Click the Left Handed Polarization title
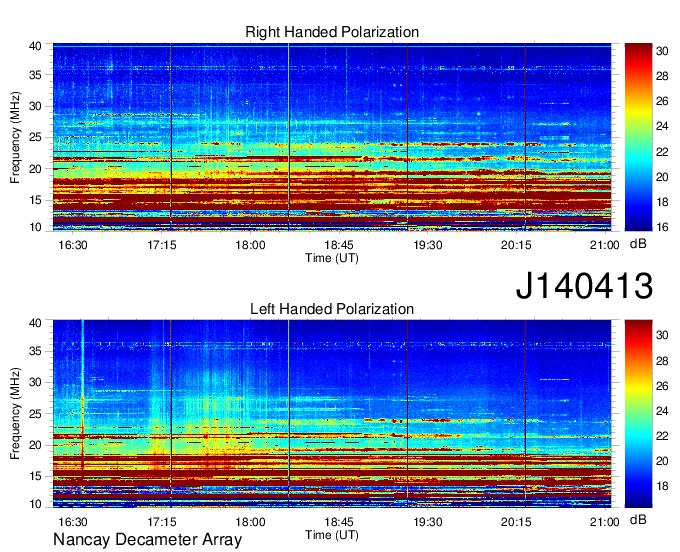This screenshot has height=552, width=680. click(332, 309)
